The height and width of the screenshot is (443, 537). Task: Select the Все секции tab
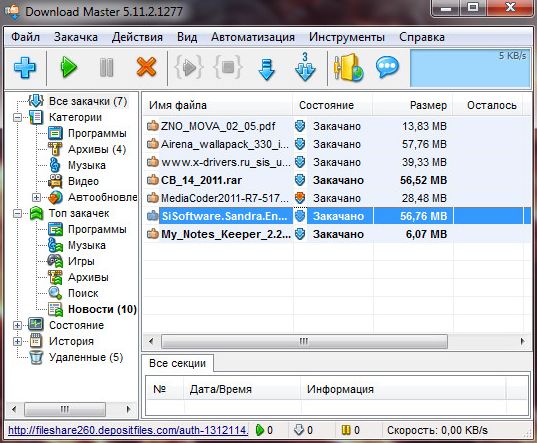click(x=177, y=363)
